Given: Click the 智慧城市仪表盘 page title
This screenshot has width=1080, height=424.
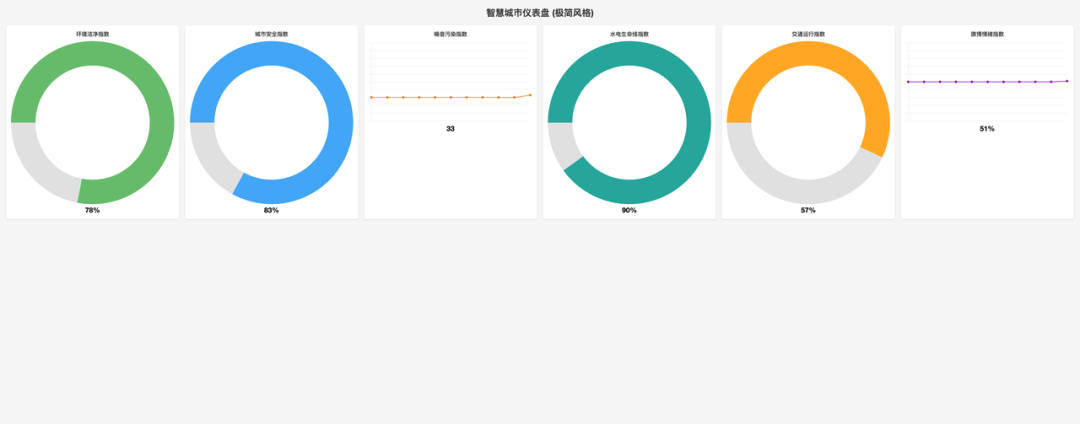Looking at the screenshot, I should click(540, 13).
